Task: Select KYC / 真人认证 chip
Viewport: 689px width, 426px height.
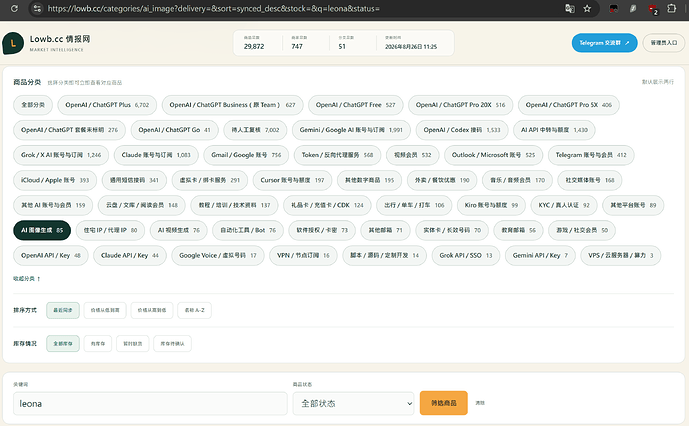Action: pyautogui.click(x=564, y=205)
